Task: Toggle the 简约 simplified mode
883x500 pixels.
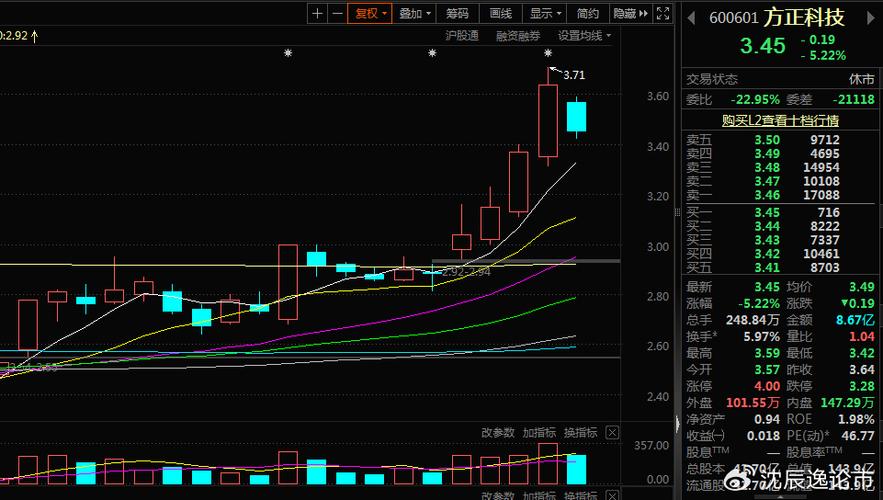Action: point(588,13)
